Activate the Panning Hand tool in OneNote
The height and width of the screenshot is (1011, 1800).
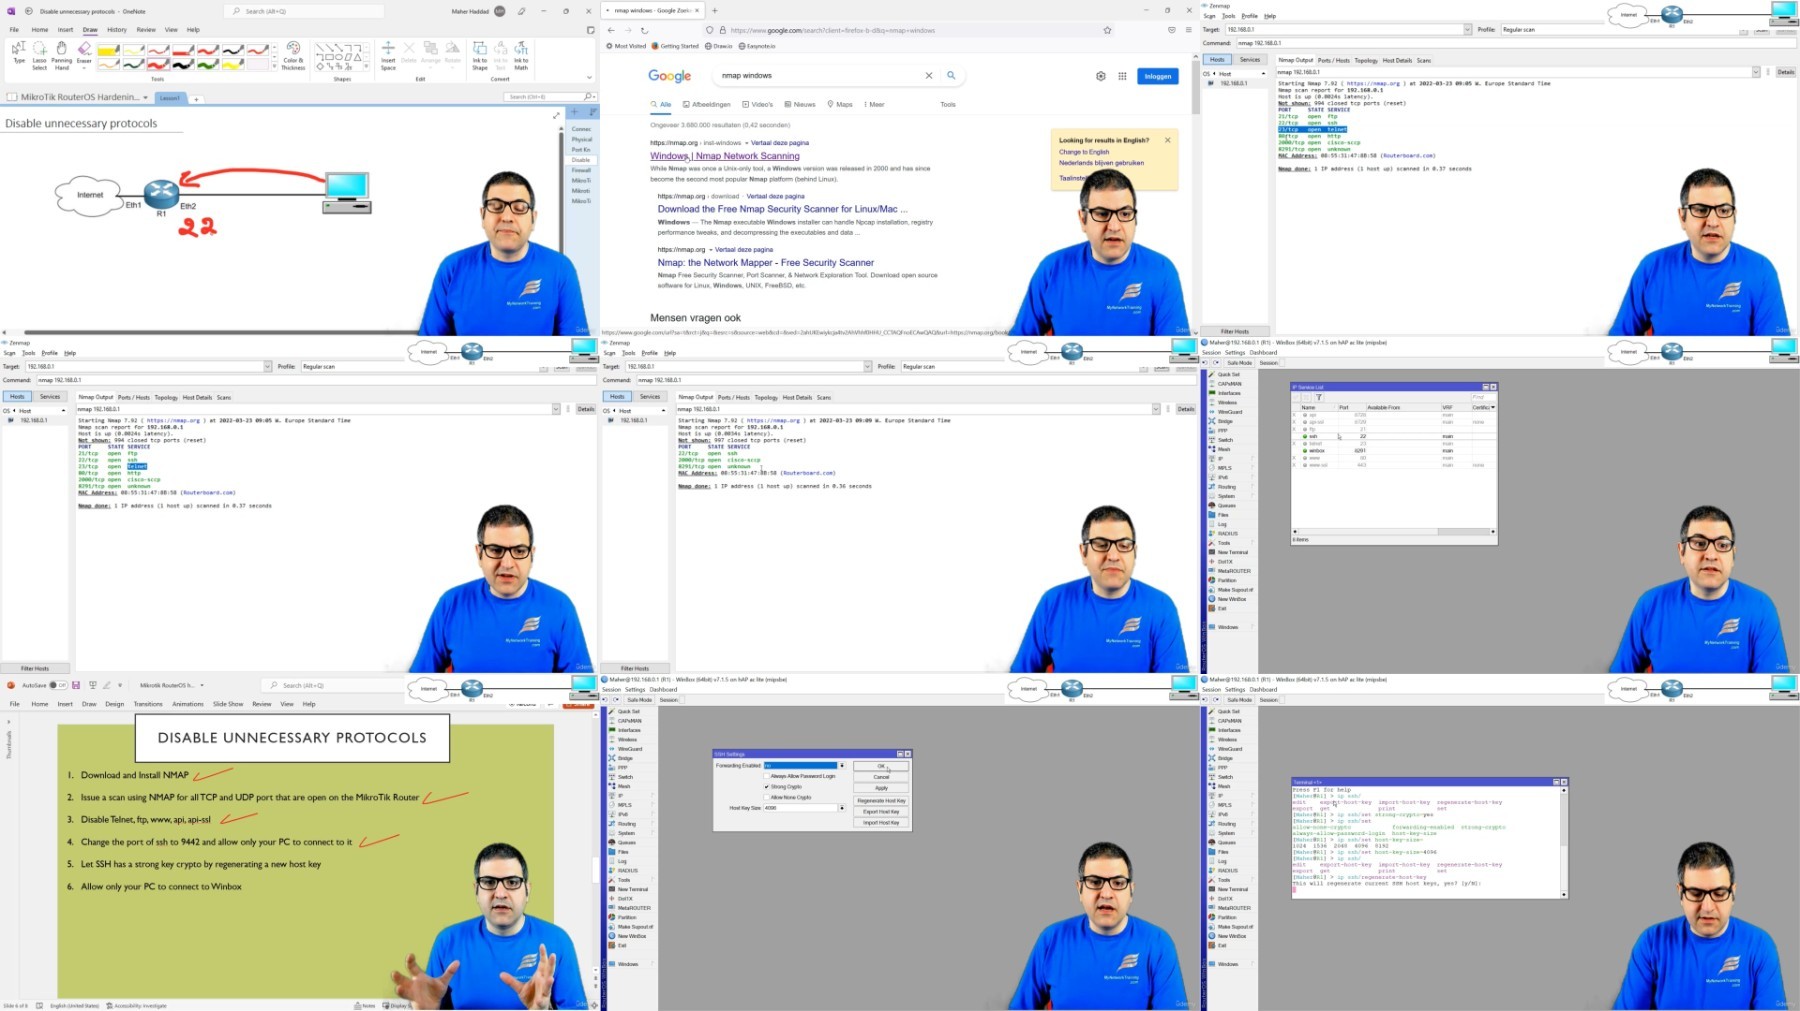(62, 55)
